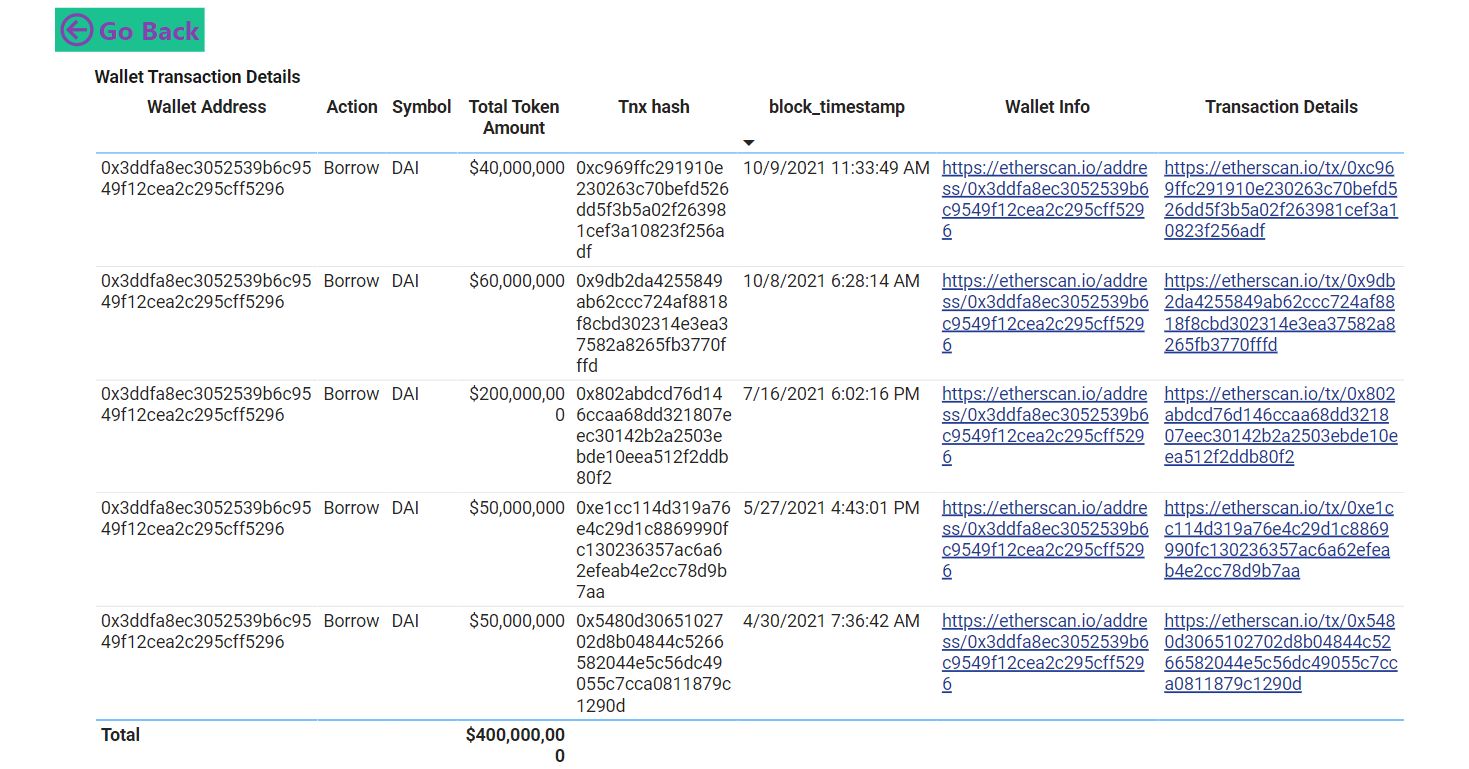The height and width of the screenshot is (769, 1469).
Task: Select timestamp 10/9/2021 11:33:49 AM
Action: click(x=836, y=168)
